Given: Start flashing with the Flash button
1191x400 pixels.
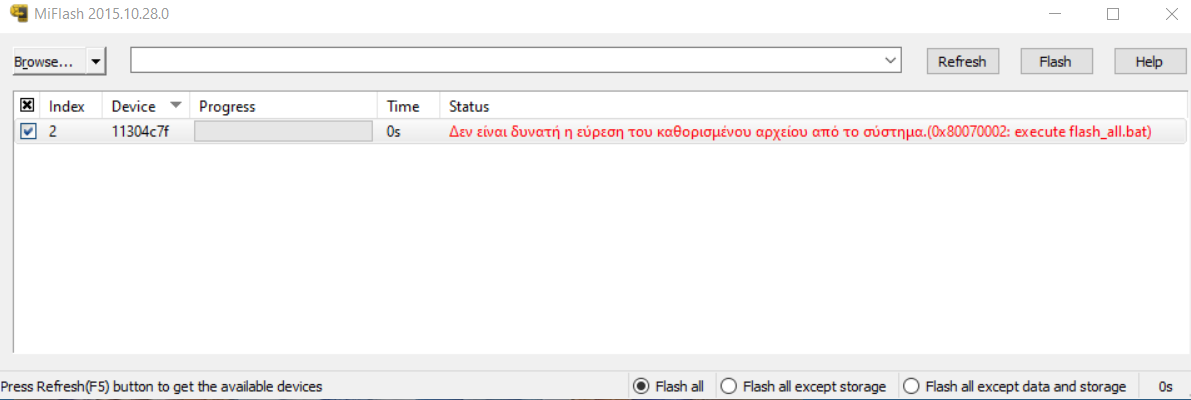Looking at the screenshot, I should coord(1055,61).
